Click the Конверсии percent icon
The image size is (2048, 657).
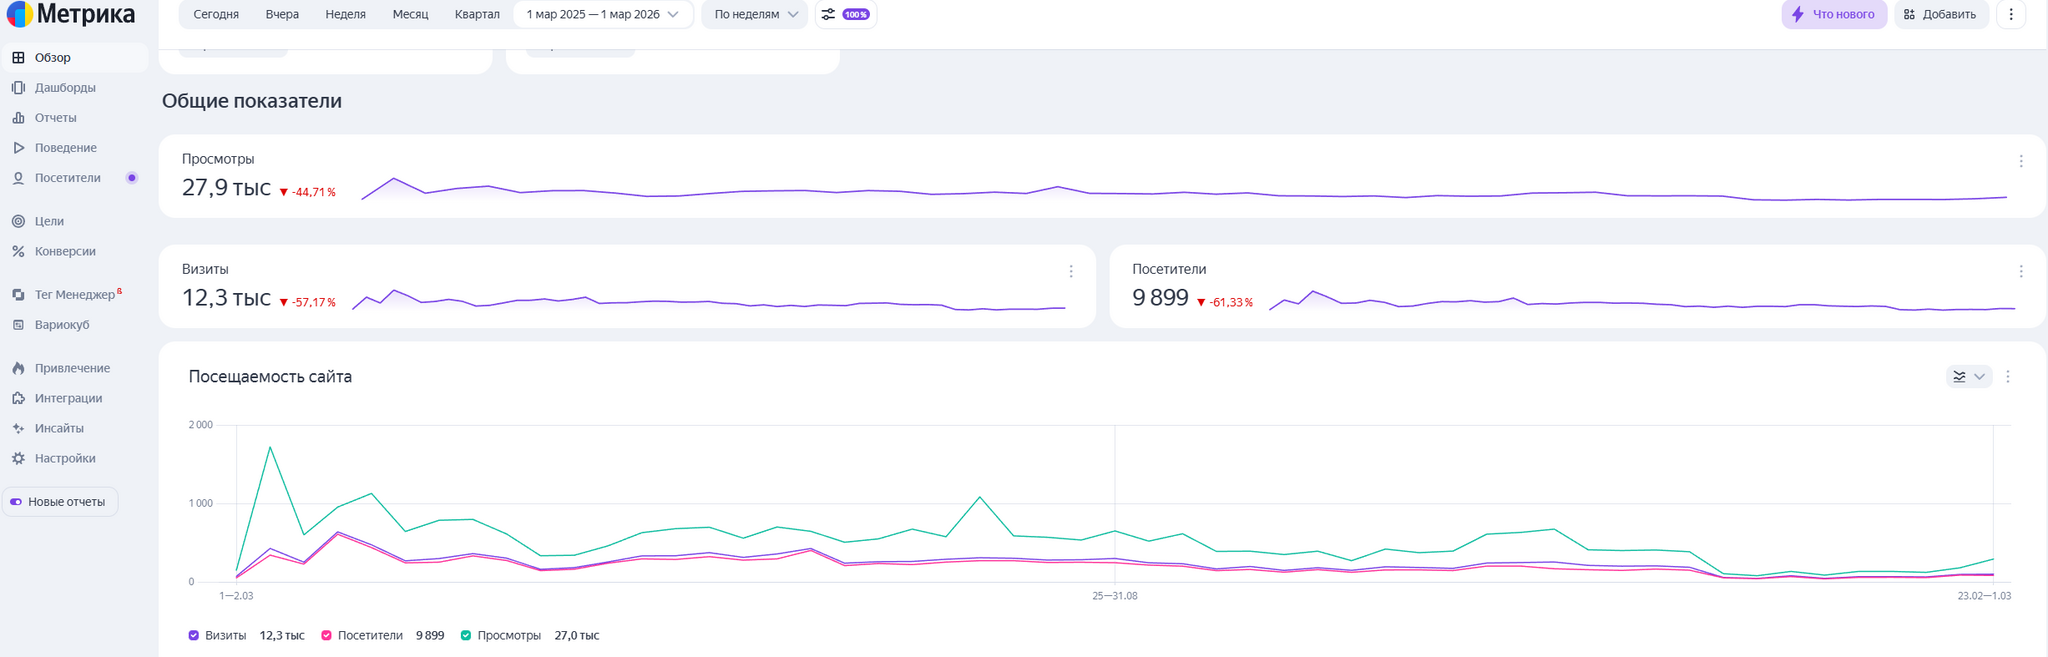[18, 251]
